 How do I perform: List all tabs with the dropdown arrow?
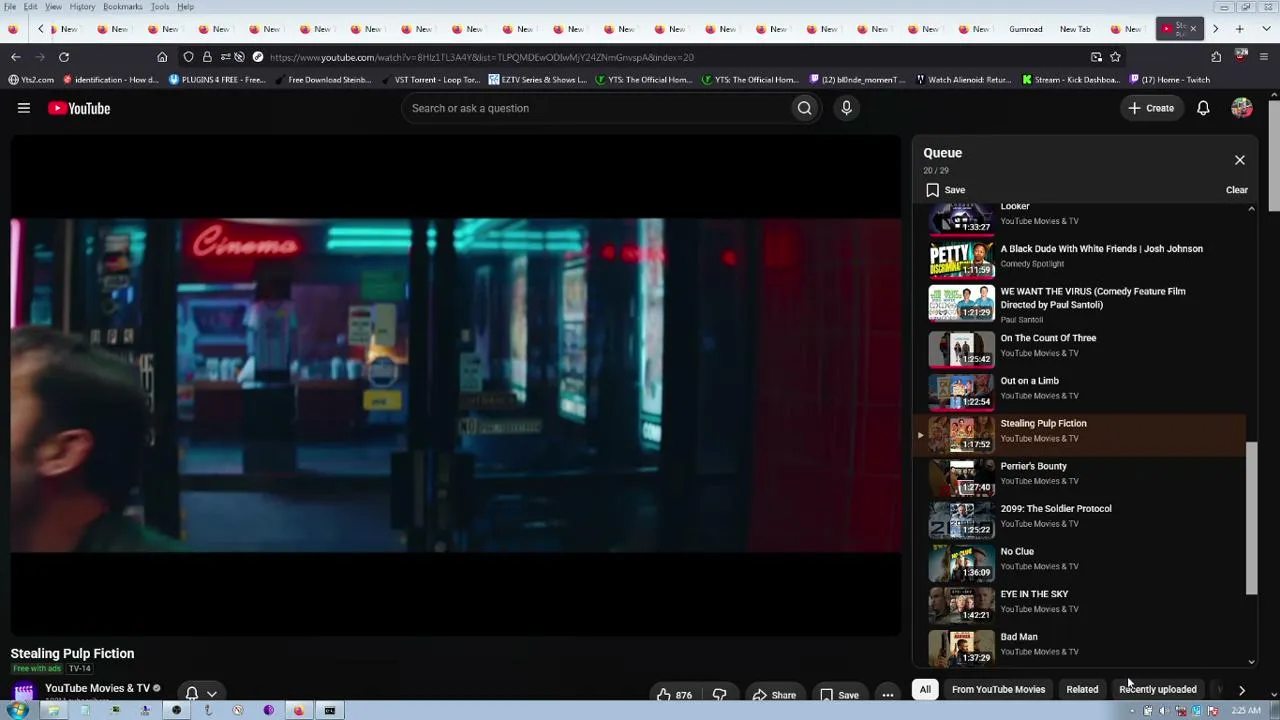point(1264,29)
